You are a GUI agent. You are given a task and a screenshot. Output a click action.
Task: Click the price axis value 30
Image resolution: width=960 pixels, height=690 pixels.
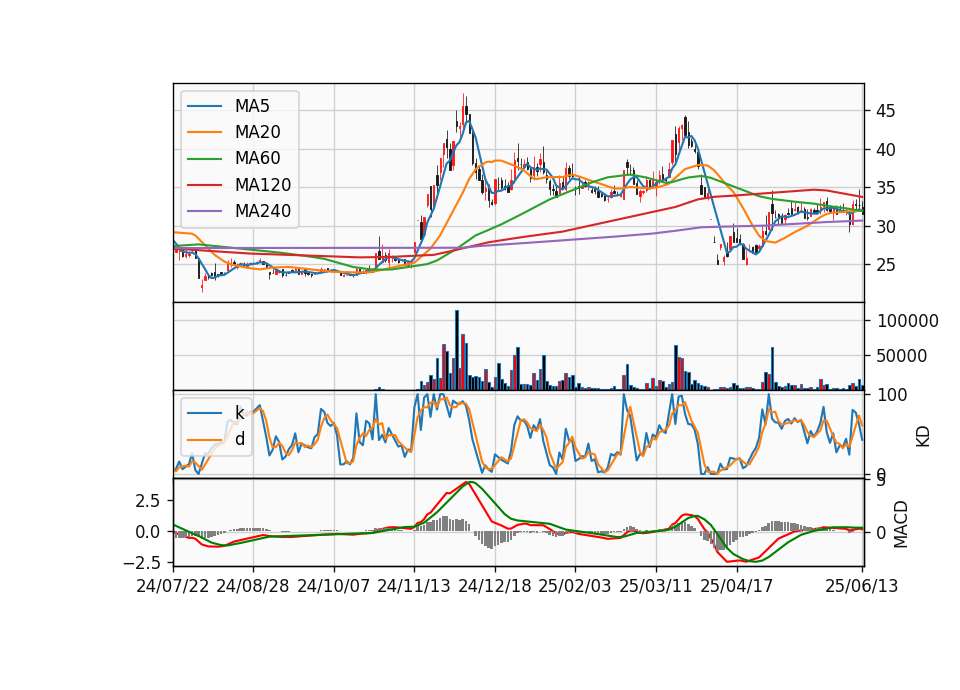click(885, 227)
